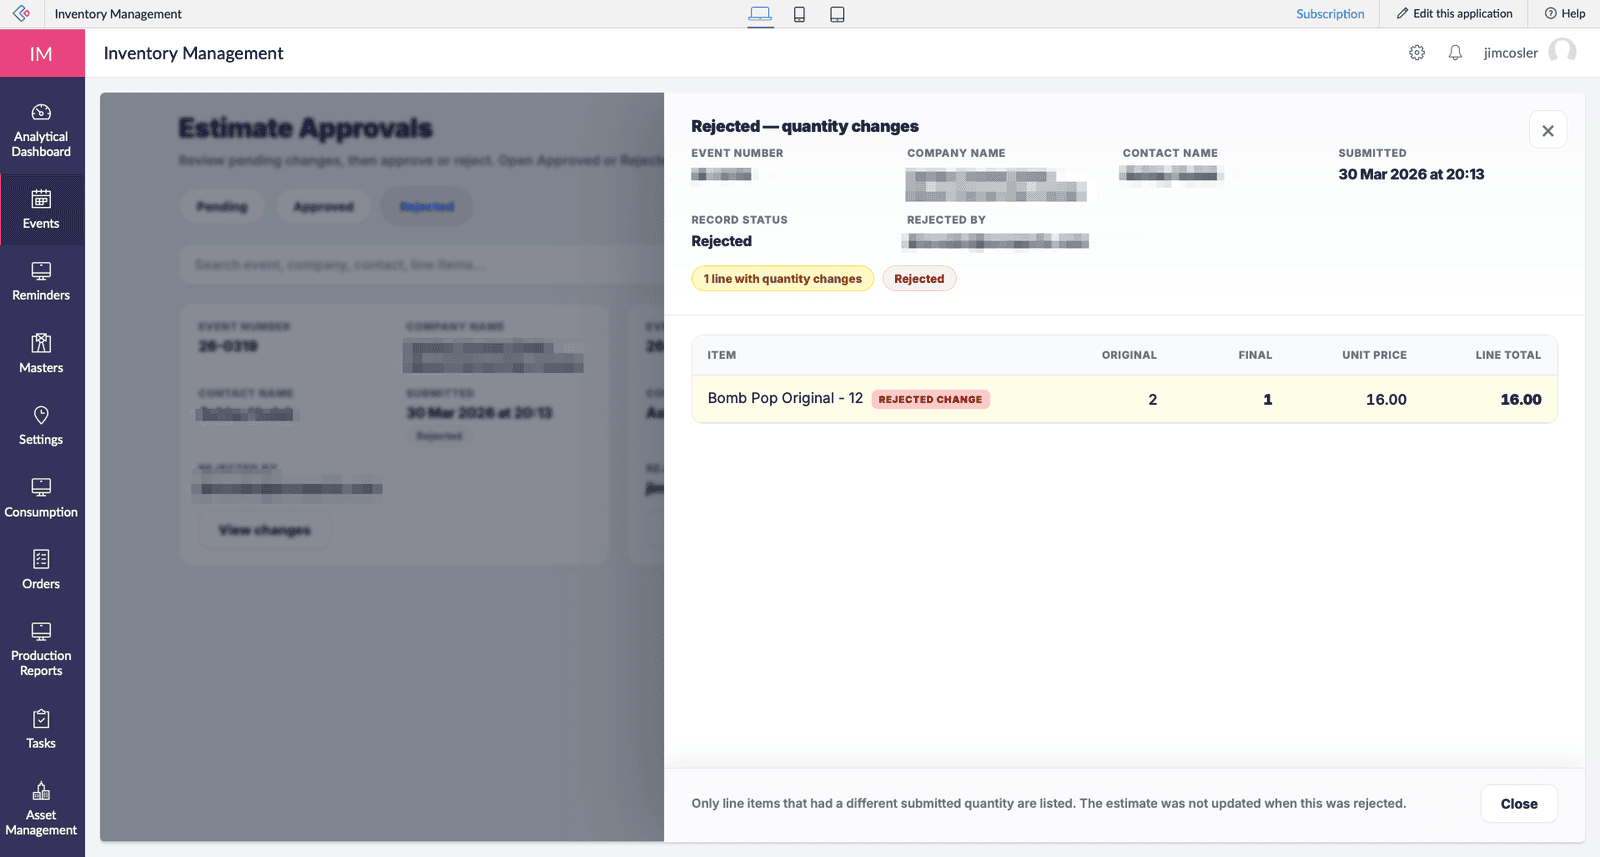This screenshot has width=1600, height=857.
Task: Open the Settings location pin icon
Action: (x=41, y=415)
